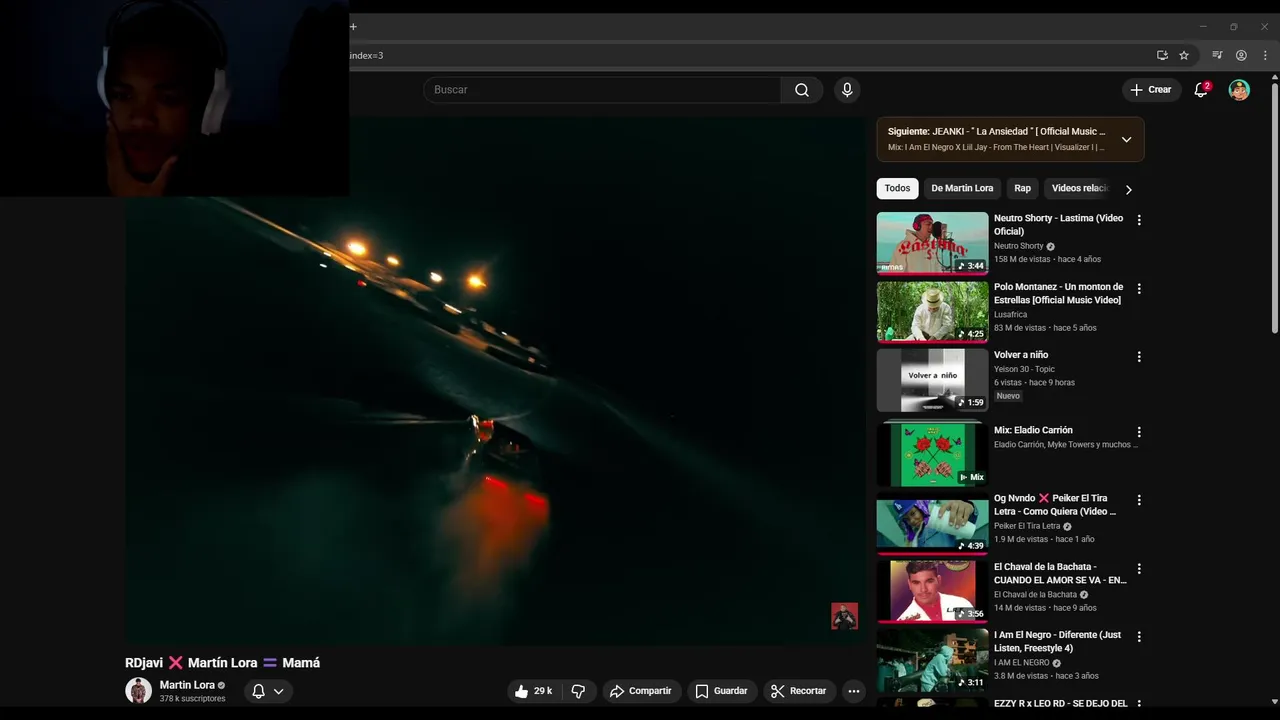This screenshot has height=720, width=1280.
Task: Open the Un monton de Estrellas thumbnail
Action: click(x=932, y=311)
